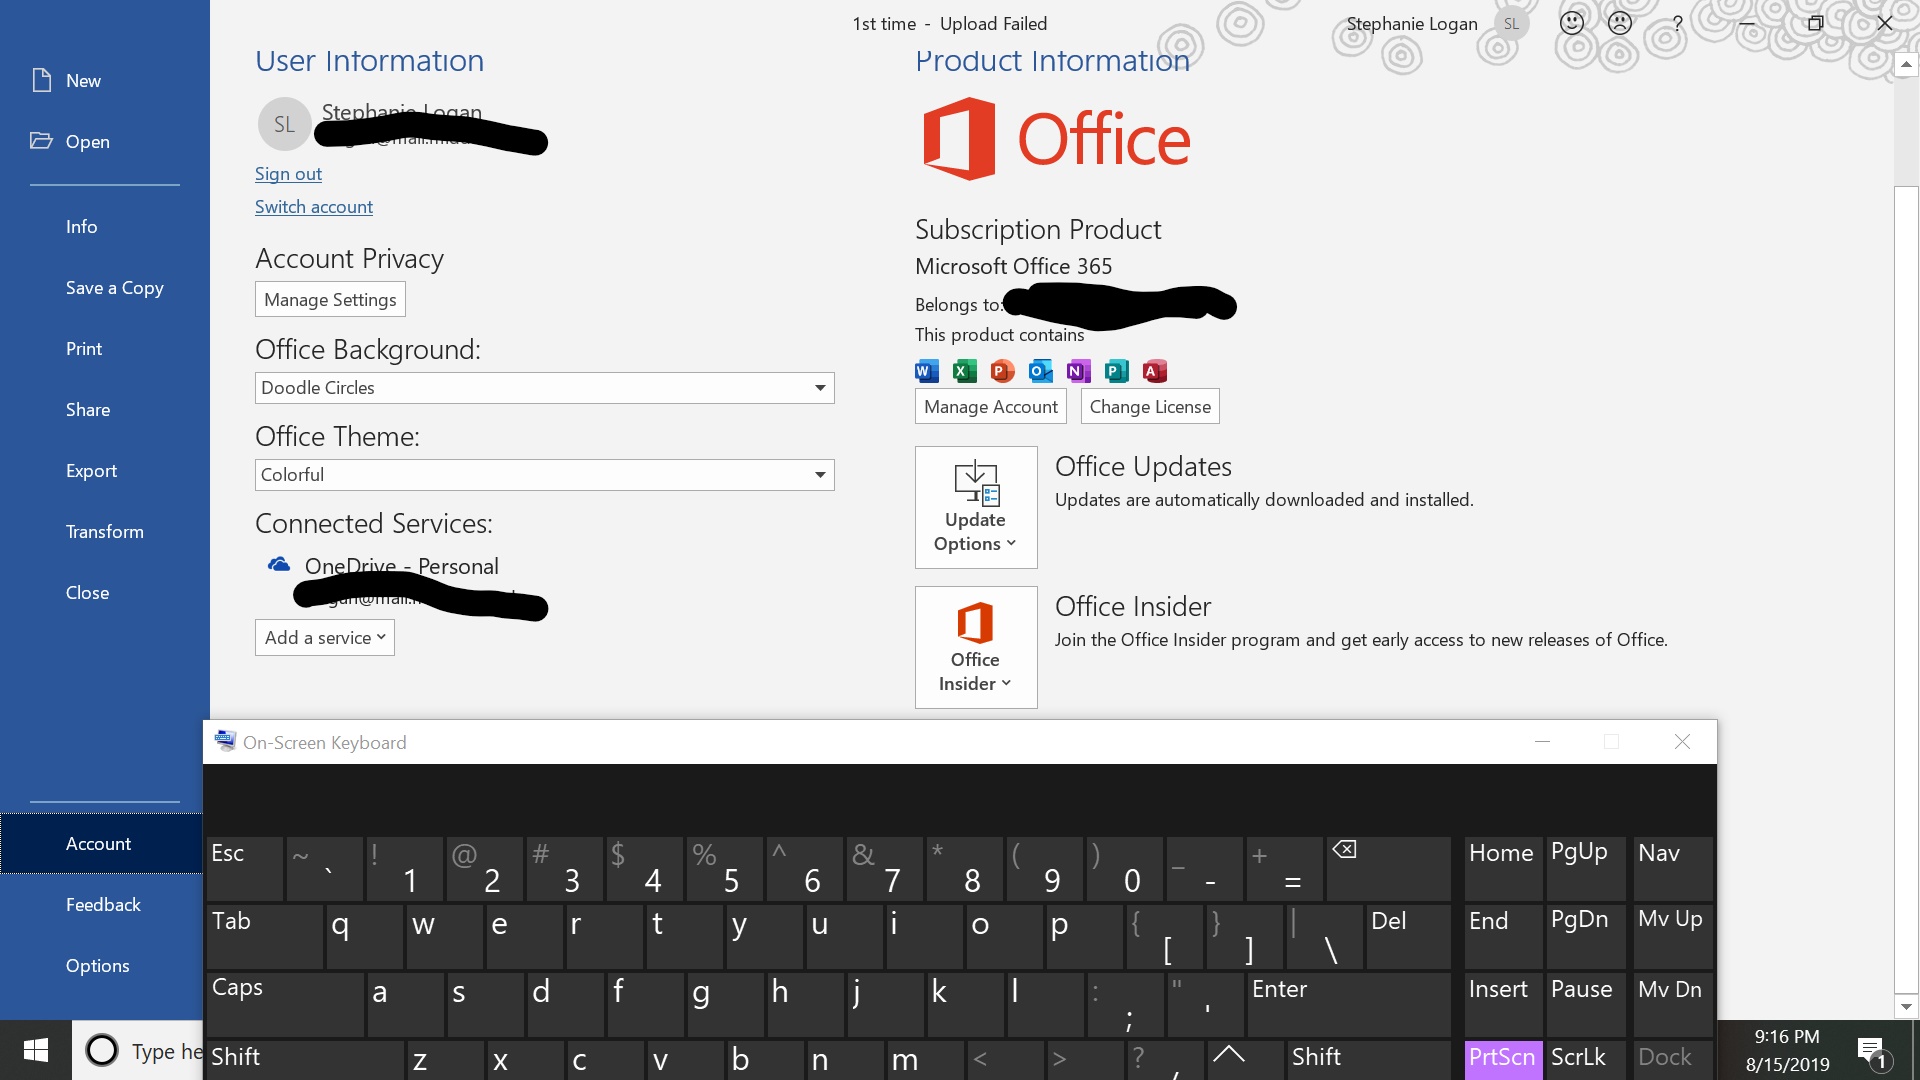Click the OneNote application icon
This screenshot has width=1920, height=1080.
(1077, 371)
